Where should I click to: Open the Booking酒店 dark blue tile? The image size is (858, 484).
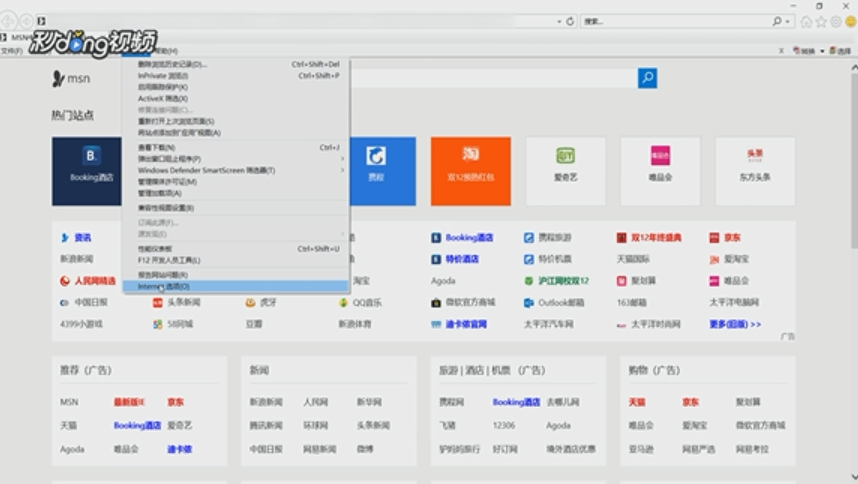[x=87, y=171]
